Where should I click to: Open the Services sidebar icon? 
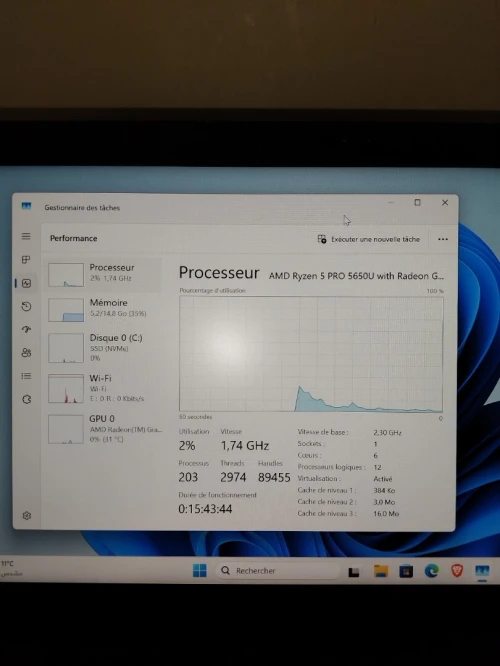tap(26, 399)
